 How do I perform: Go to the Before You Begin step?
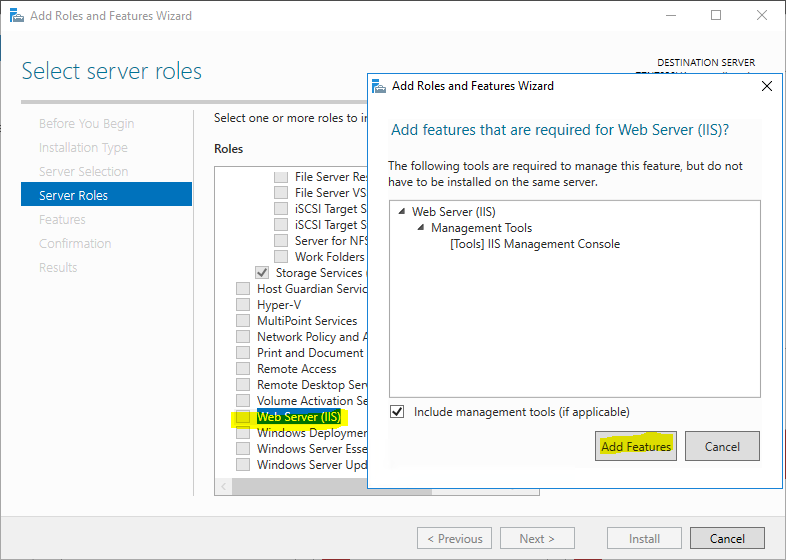point(86,123)
